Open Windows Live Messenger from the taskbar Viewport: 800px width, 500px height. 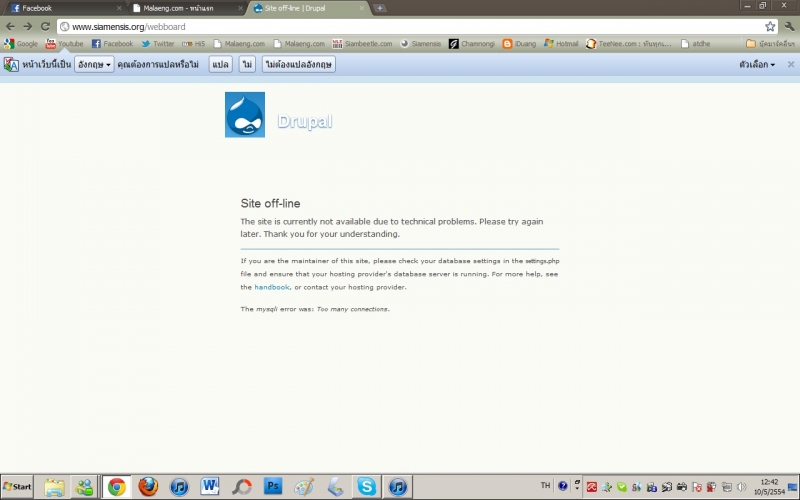click(84, 487)
